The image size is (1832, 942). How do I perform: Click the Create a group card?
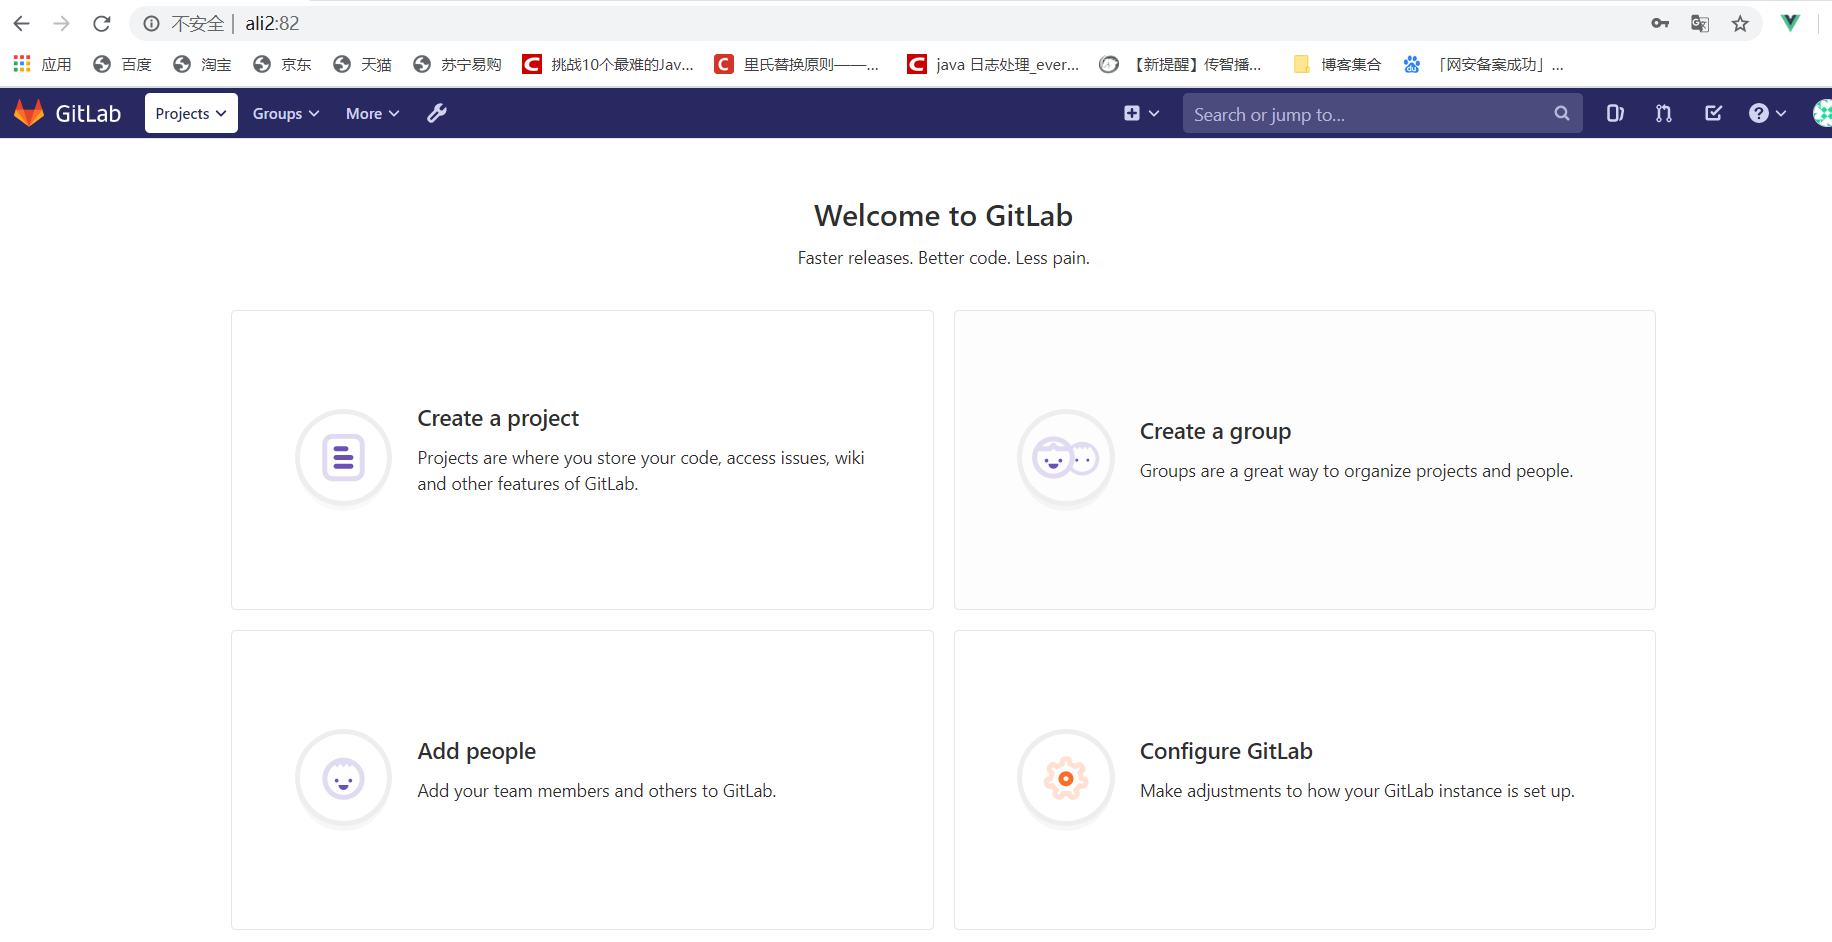[1304, 459]
